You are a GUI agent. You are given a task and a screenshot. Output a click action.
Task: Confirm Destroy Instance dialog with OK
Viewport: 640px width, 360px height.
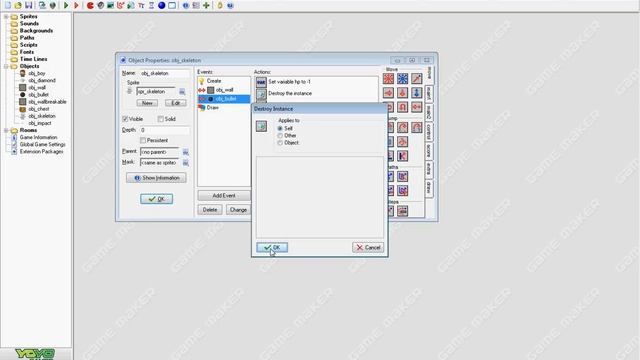272,247
